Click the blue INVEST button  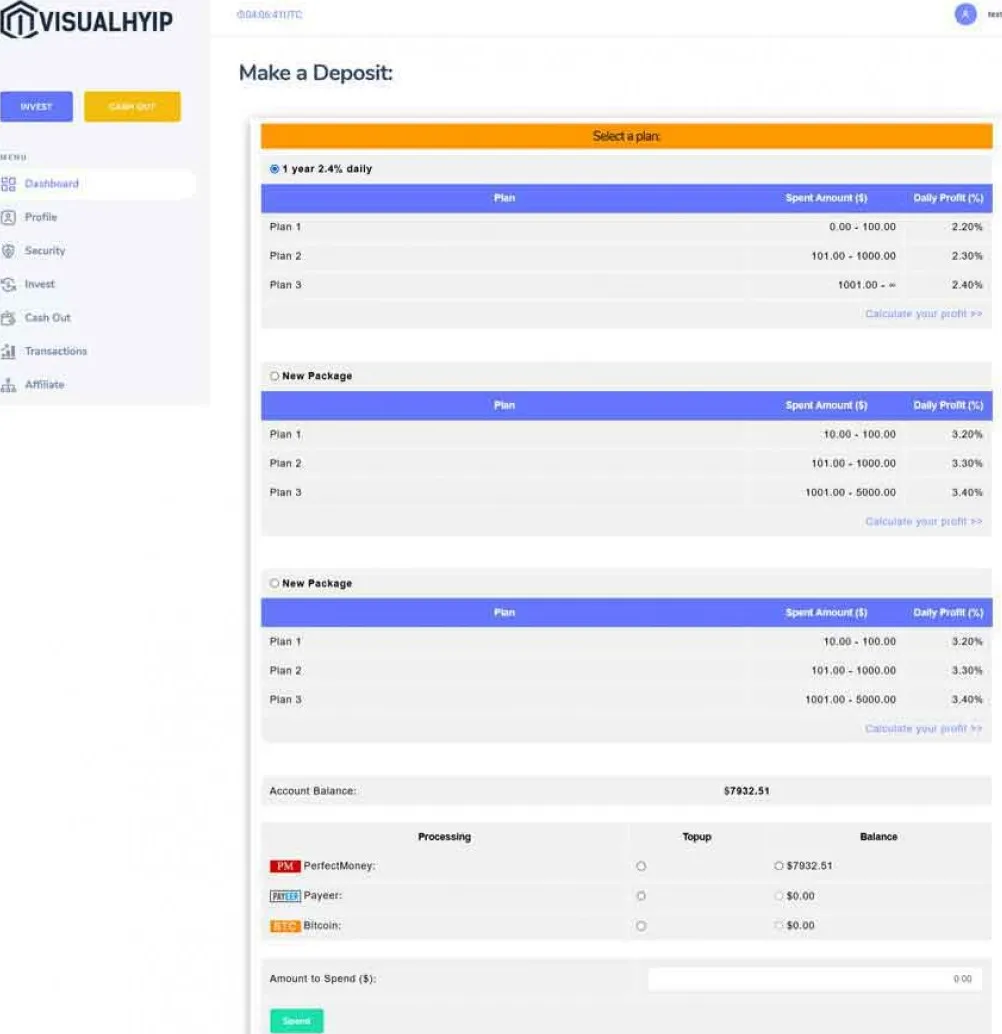point(36,106)
